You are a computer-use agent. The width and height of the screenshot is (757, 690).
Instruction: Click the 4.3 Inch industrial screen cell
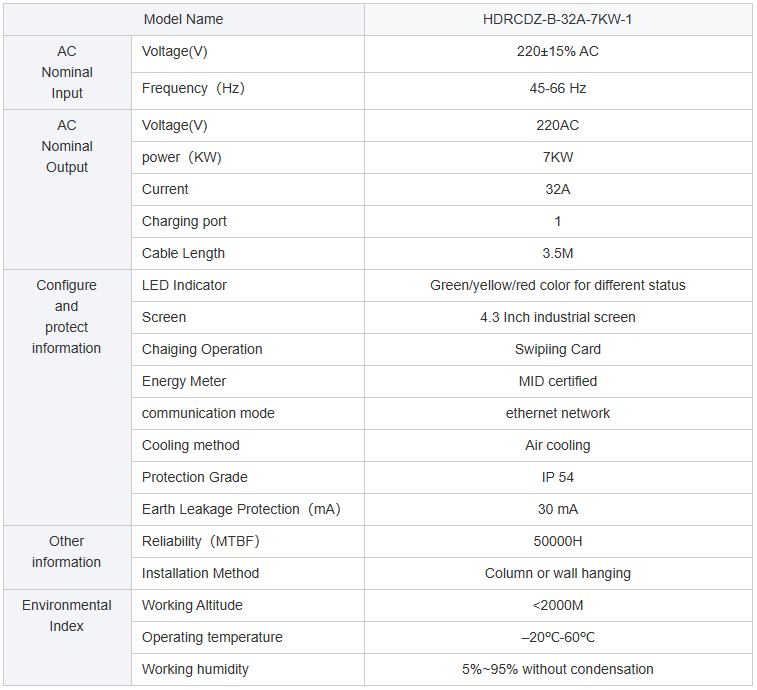(557, 317)
